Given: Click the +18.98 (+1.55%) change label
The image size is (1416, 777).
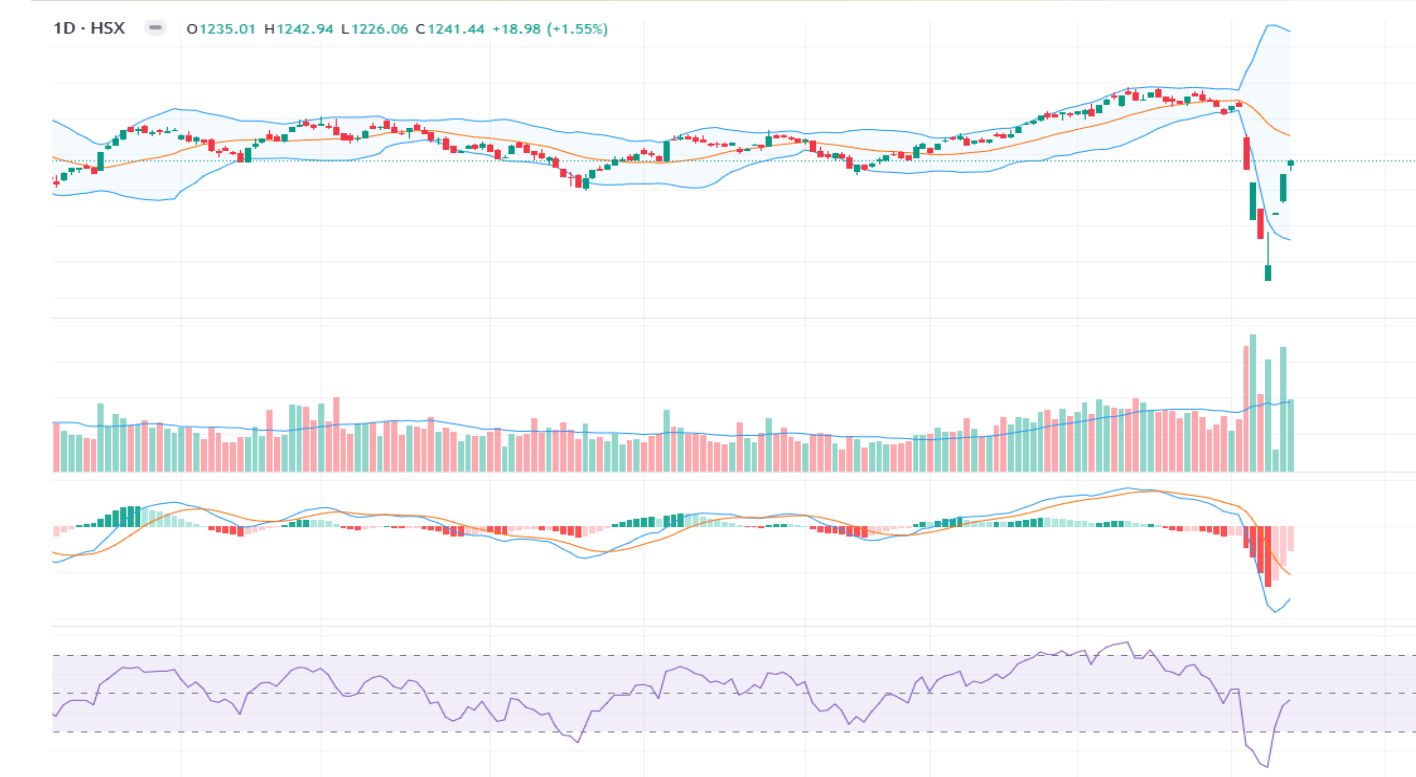Looking at the screenshot, I should tap(550, 29).
